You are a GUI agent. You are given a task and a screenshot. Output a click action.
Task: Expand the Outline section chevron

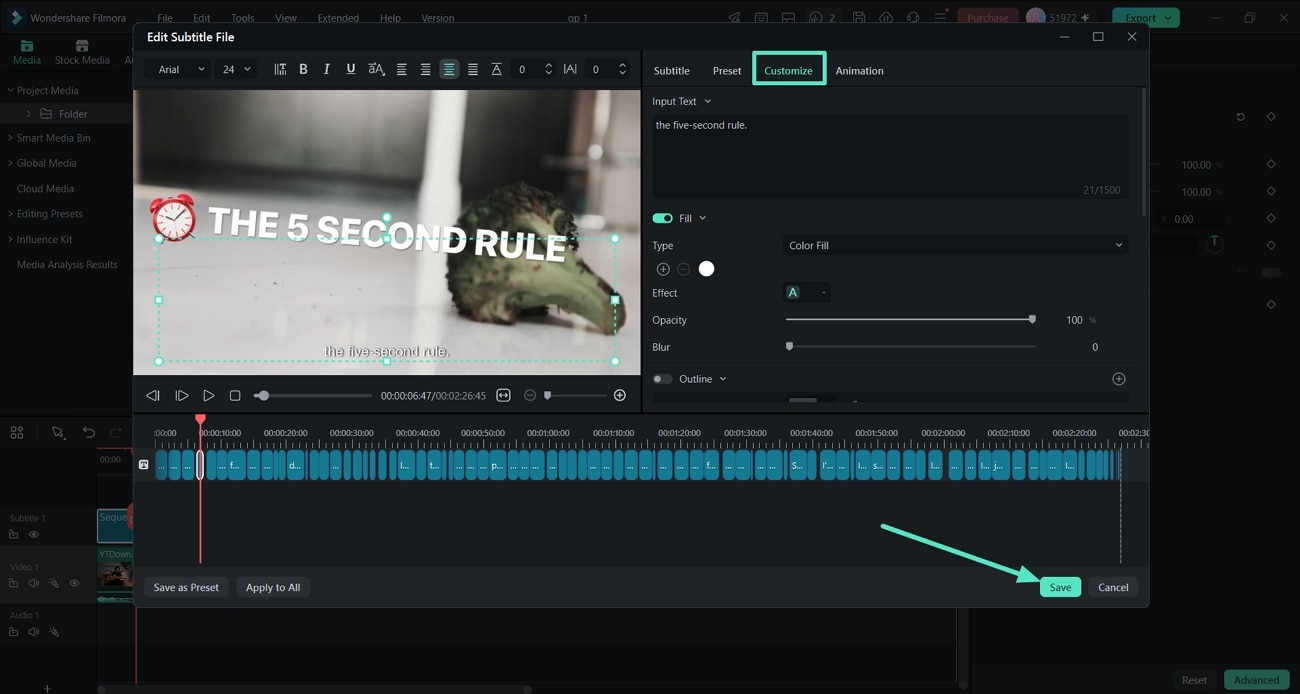(723, 379)
